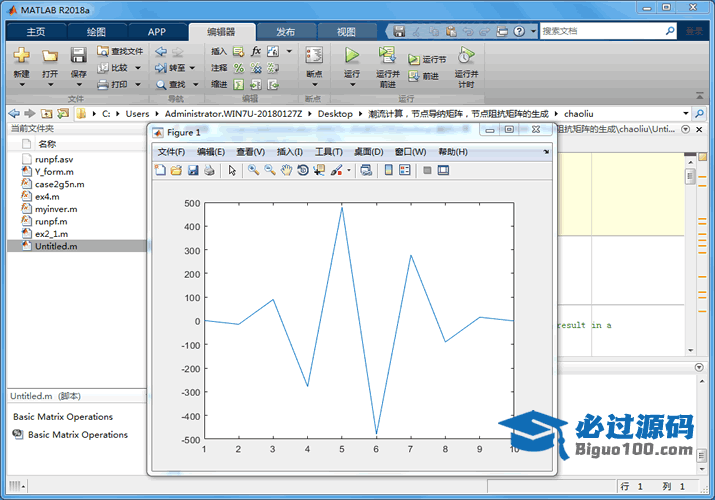
Task: Open the Brush tool color dropdown arrow
Action: [x=349, y=171]
